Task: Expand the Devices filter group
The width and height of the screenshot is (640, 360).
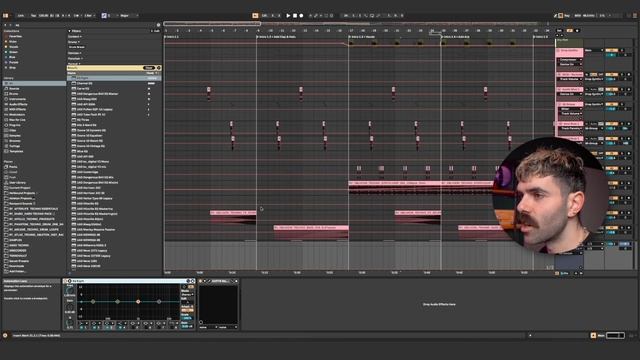Action: [75, 53]
